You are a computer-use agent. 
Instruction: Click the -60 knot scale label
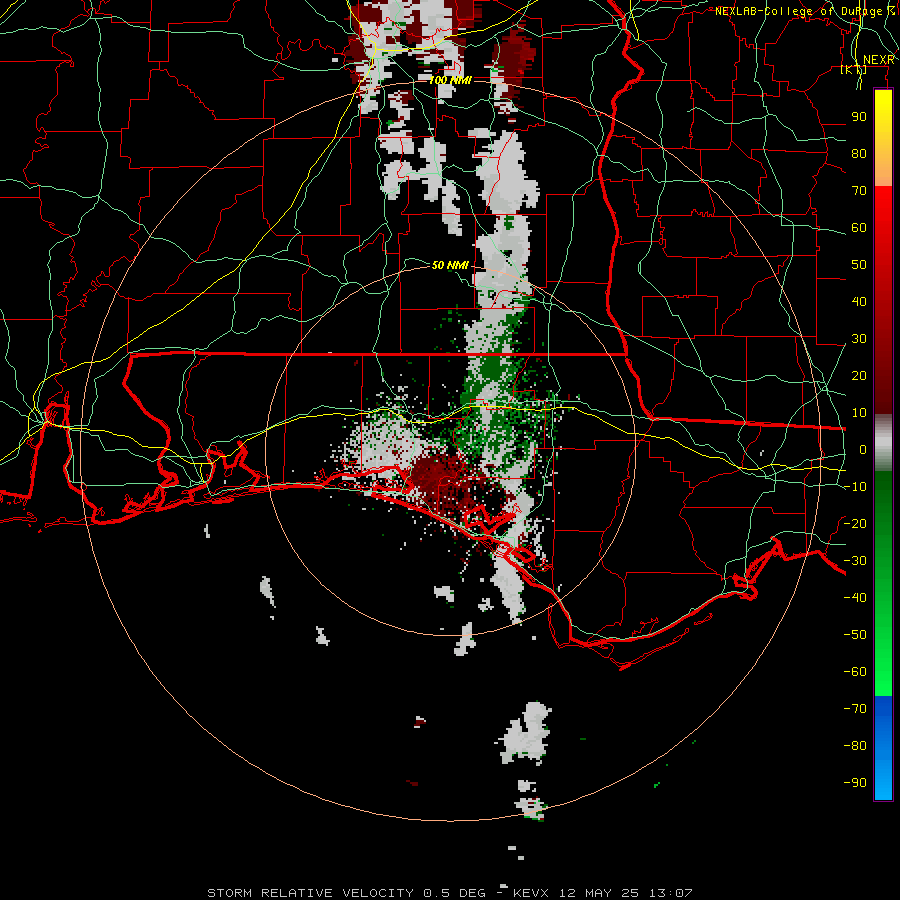click(855, 672)
